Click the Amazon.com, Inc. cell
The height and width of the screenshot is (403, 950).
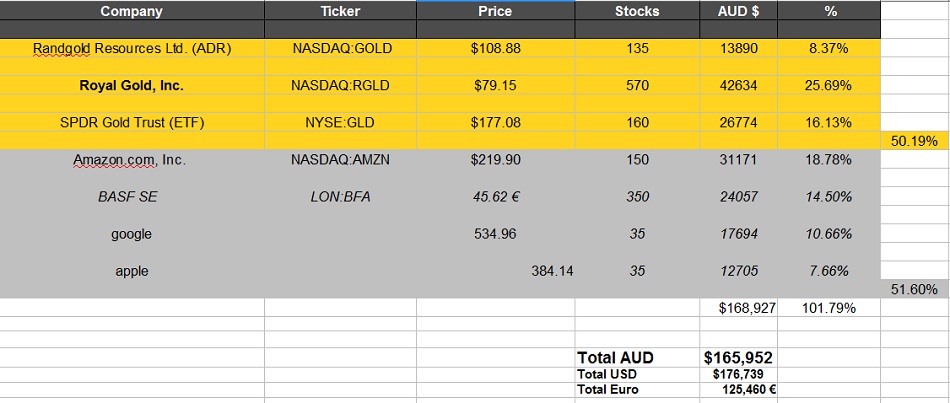(131, 160)
